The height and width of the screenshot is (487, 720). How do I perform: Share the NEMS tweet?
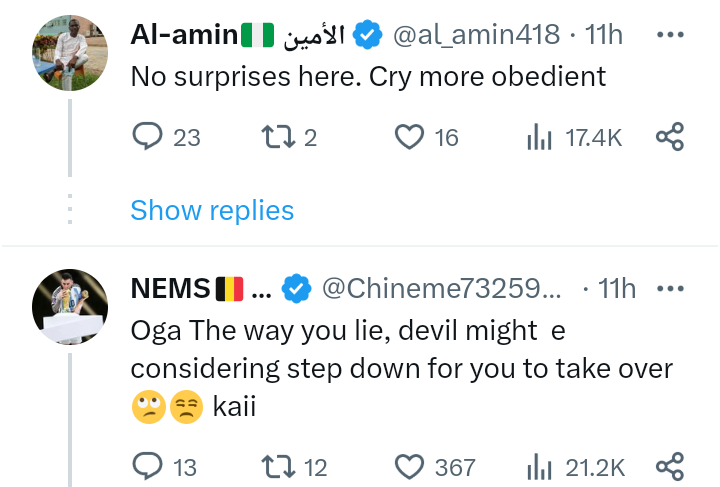click(x=669, y=466)
